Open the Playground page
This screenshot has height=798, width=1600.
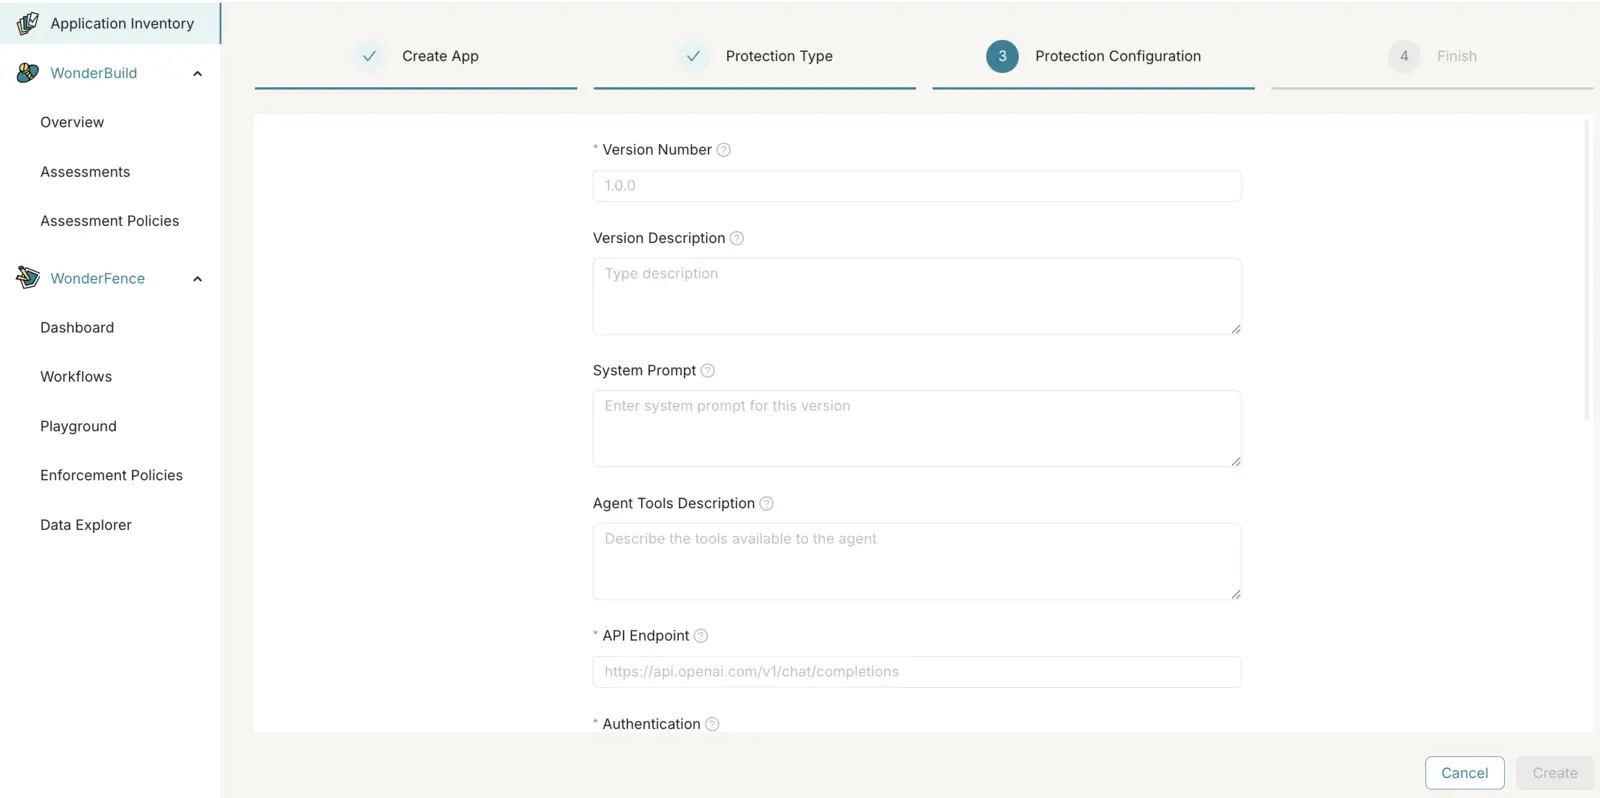(78, 426)
